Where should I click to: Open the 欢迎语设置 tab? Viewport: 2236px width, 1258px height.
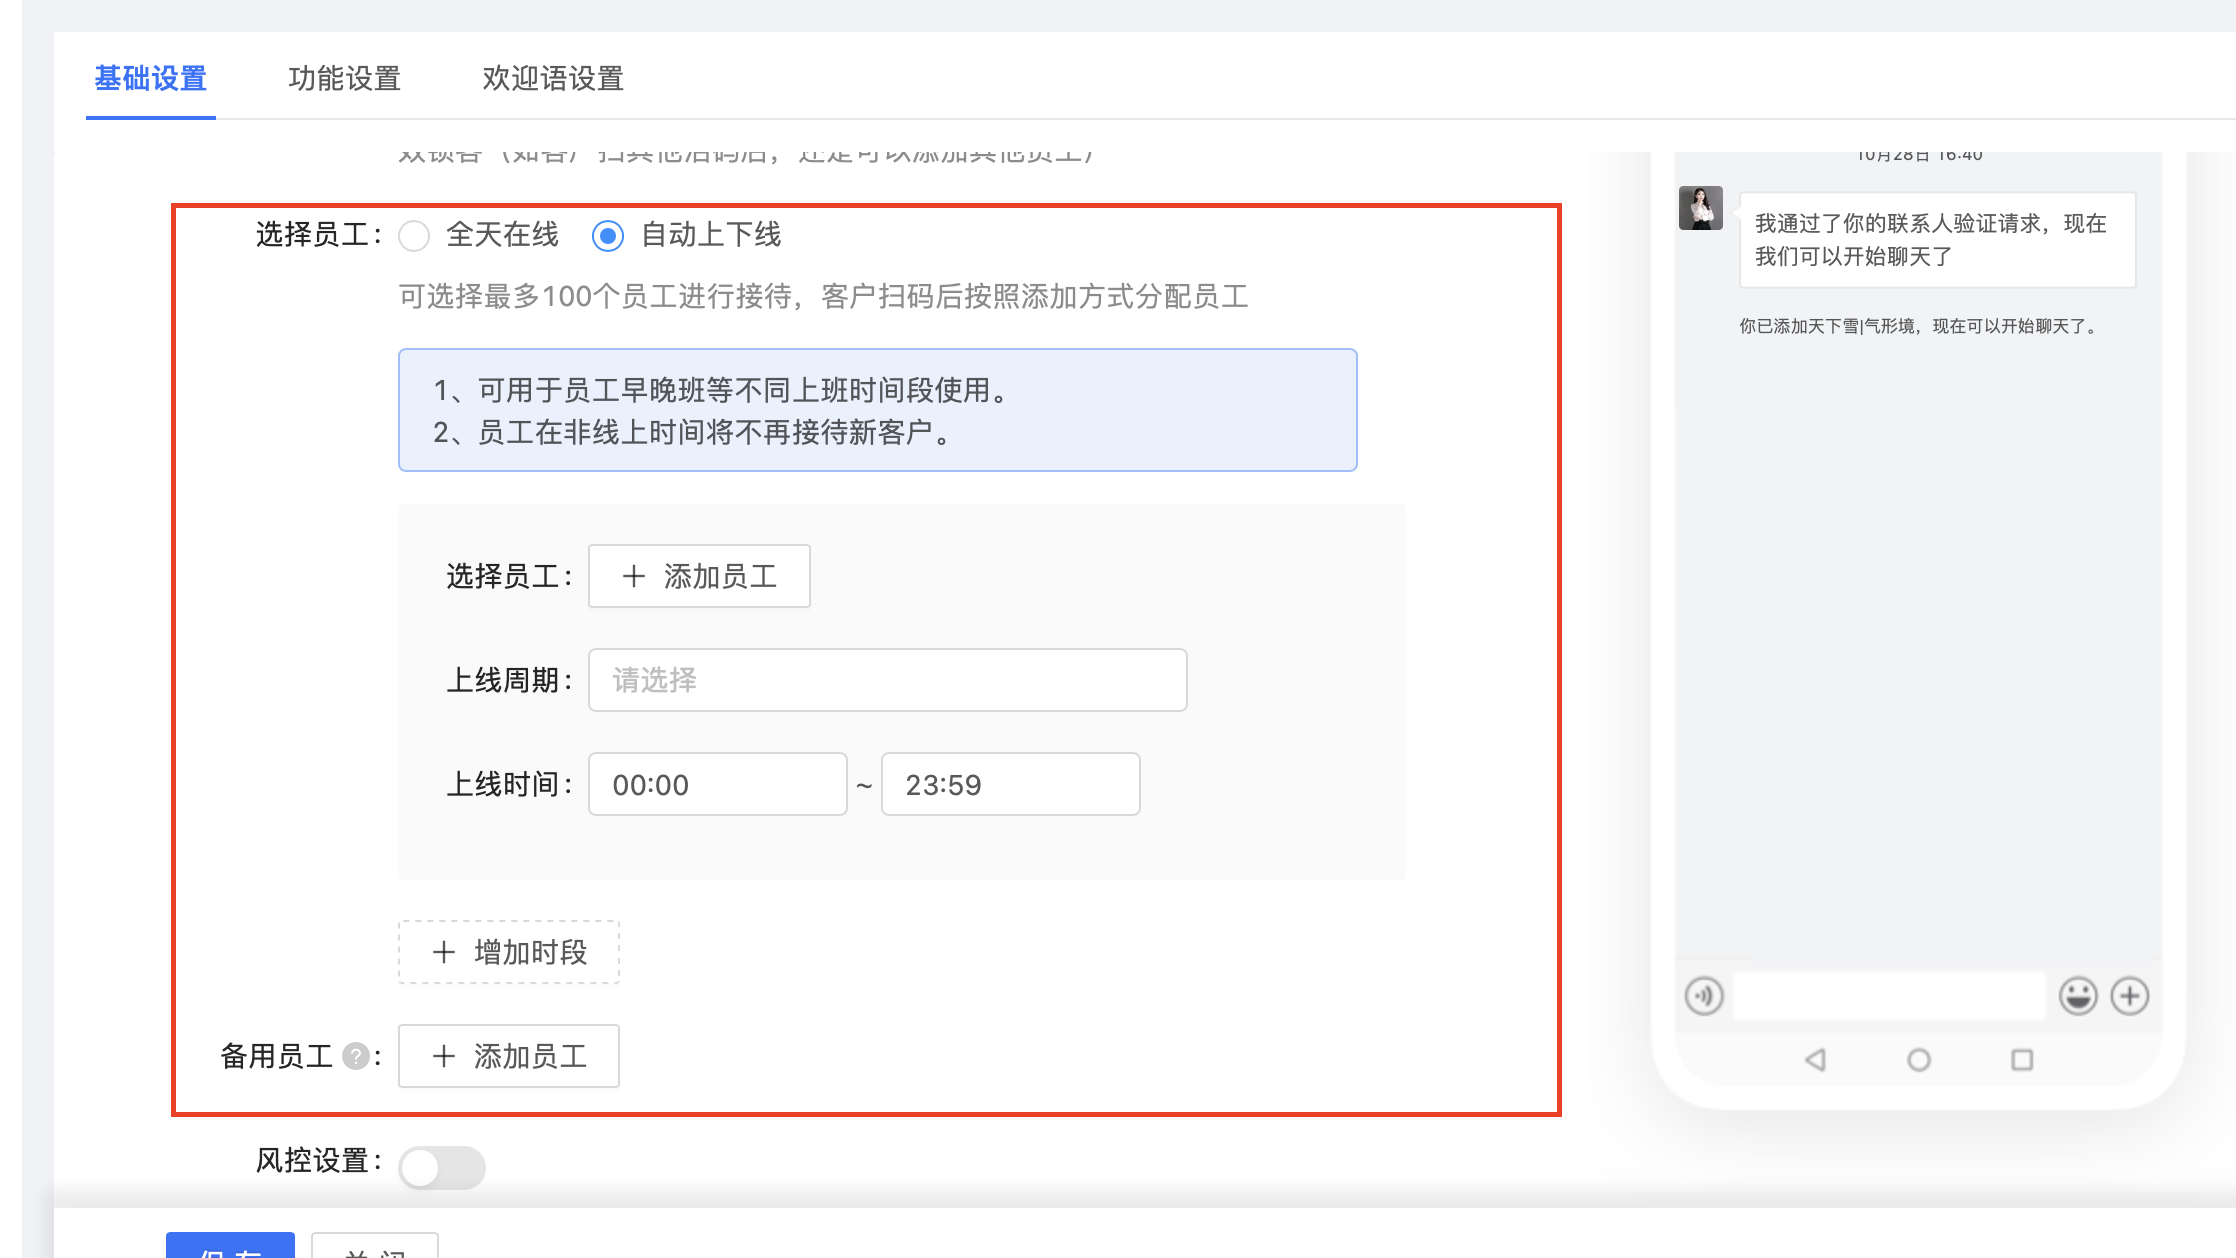click(553, 78)
